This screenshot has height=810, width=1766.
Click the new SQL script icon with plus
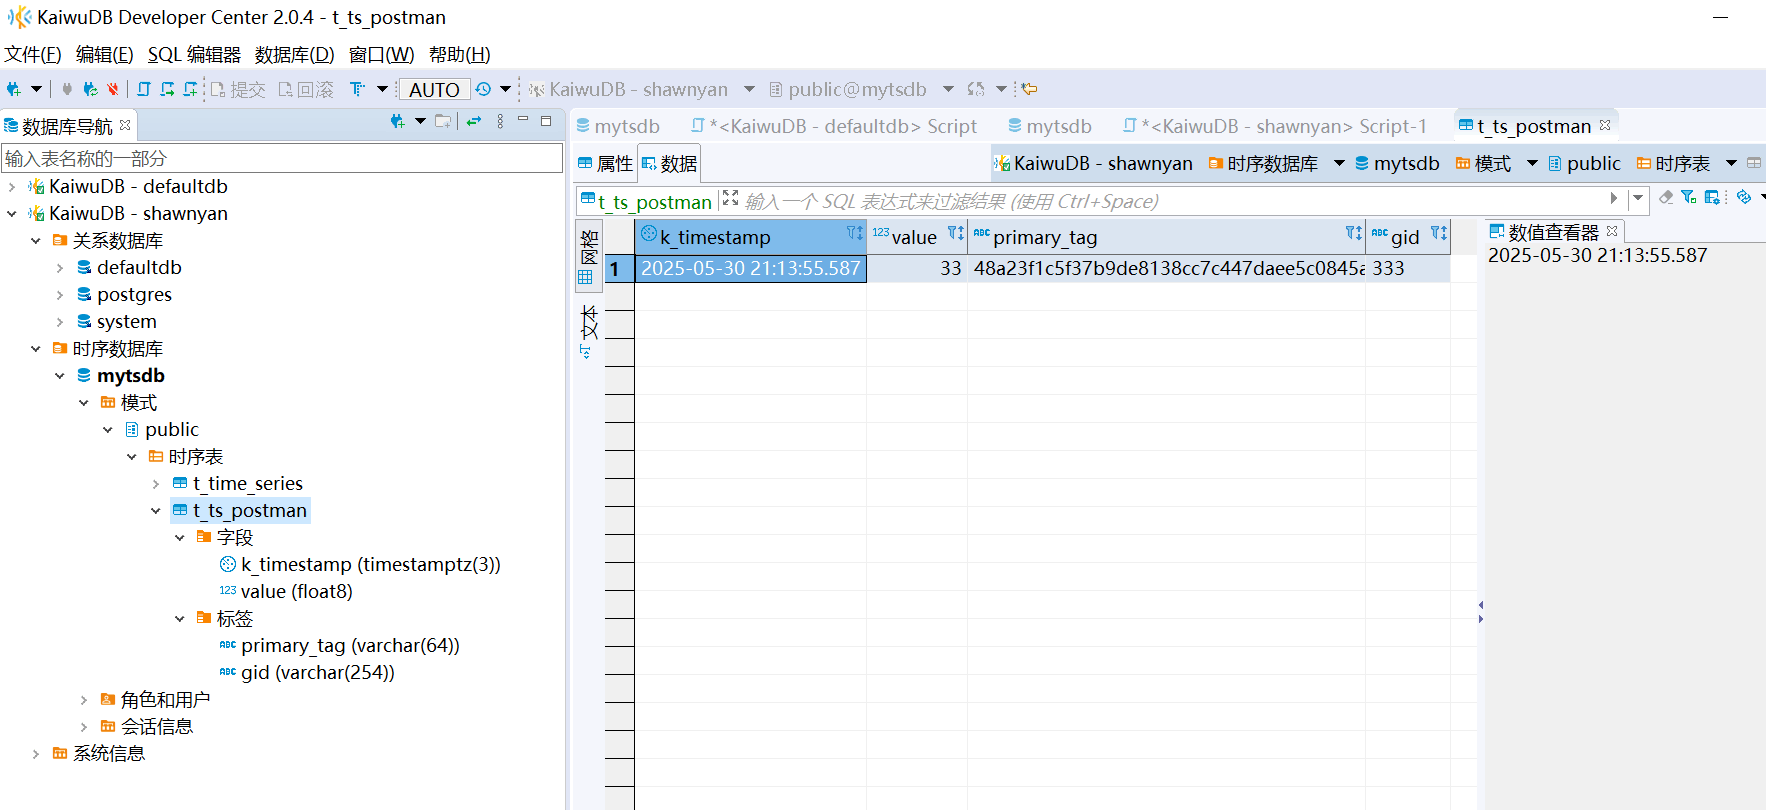(x=190, y=89)
